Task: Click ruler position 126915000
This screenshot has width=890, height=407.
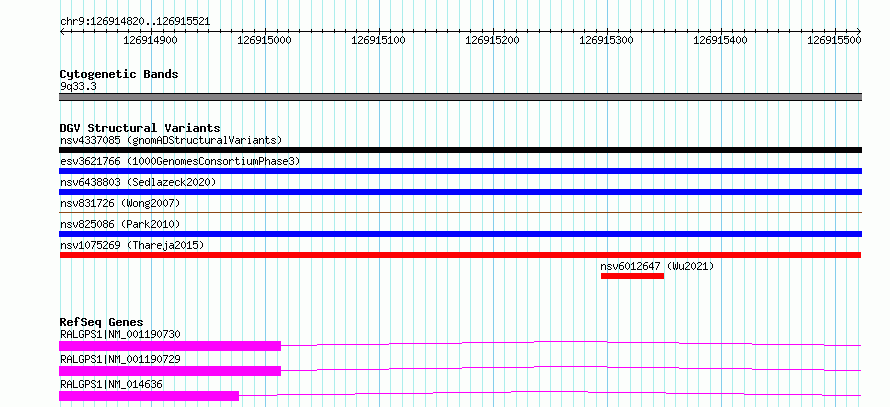Action: click(x=265, y=40)
